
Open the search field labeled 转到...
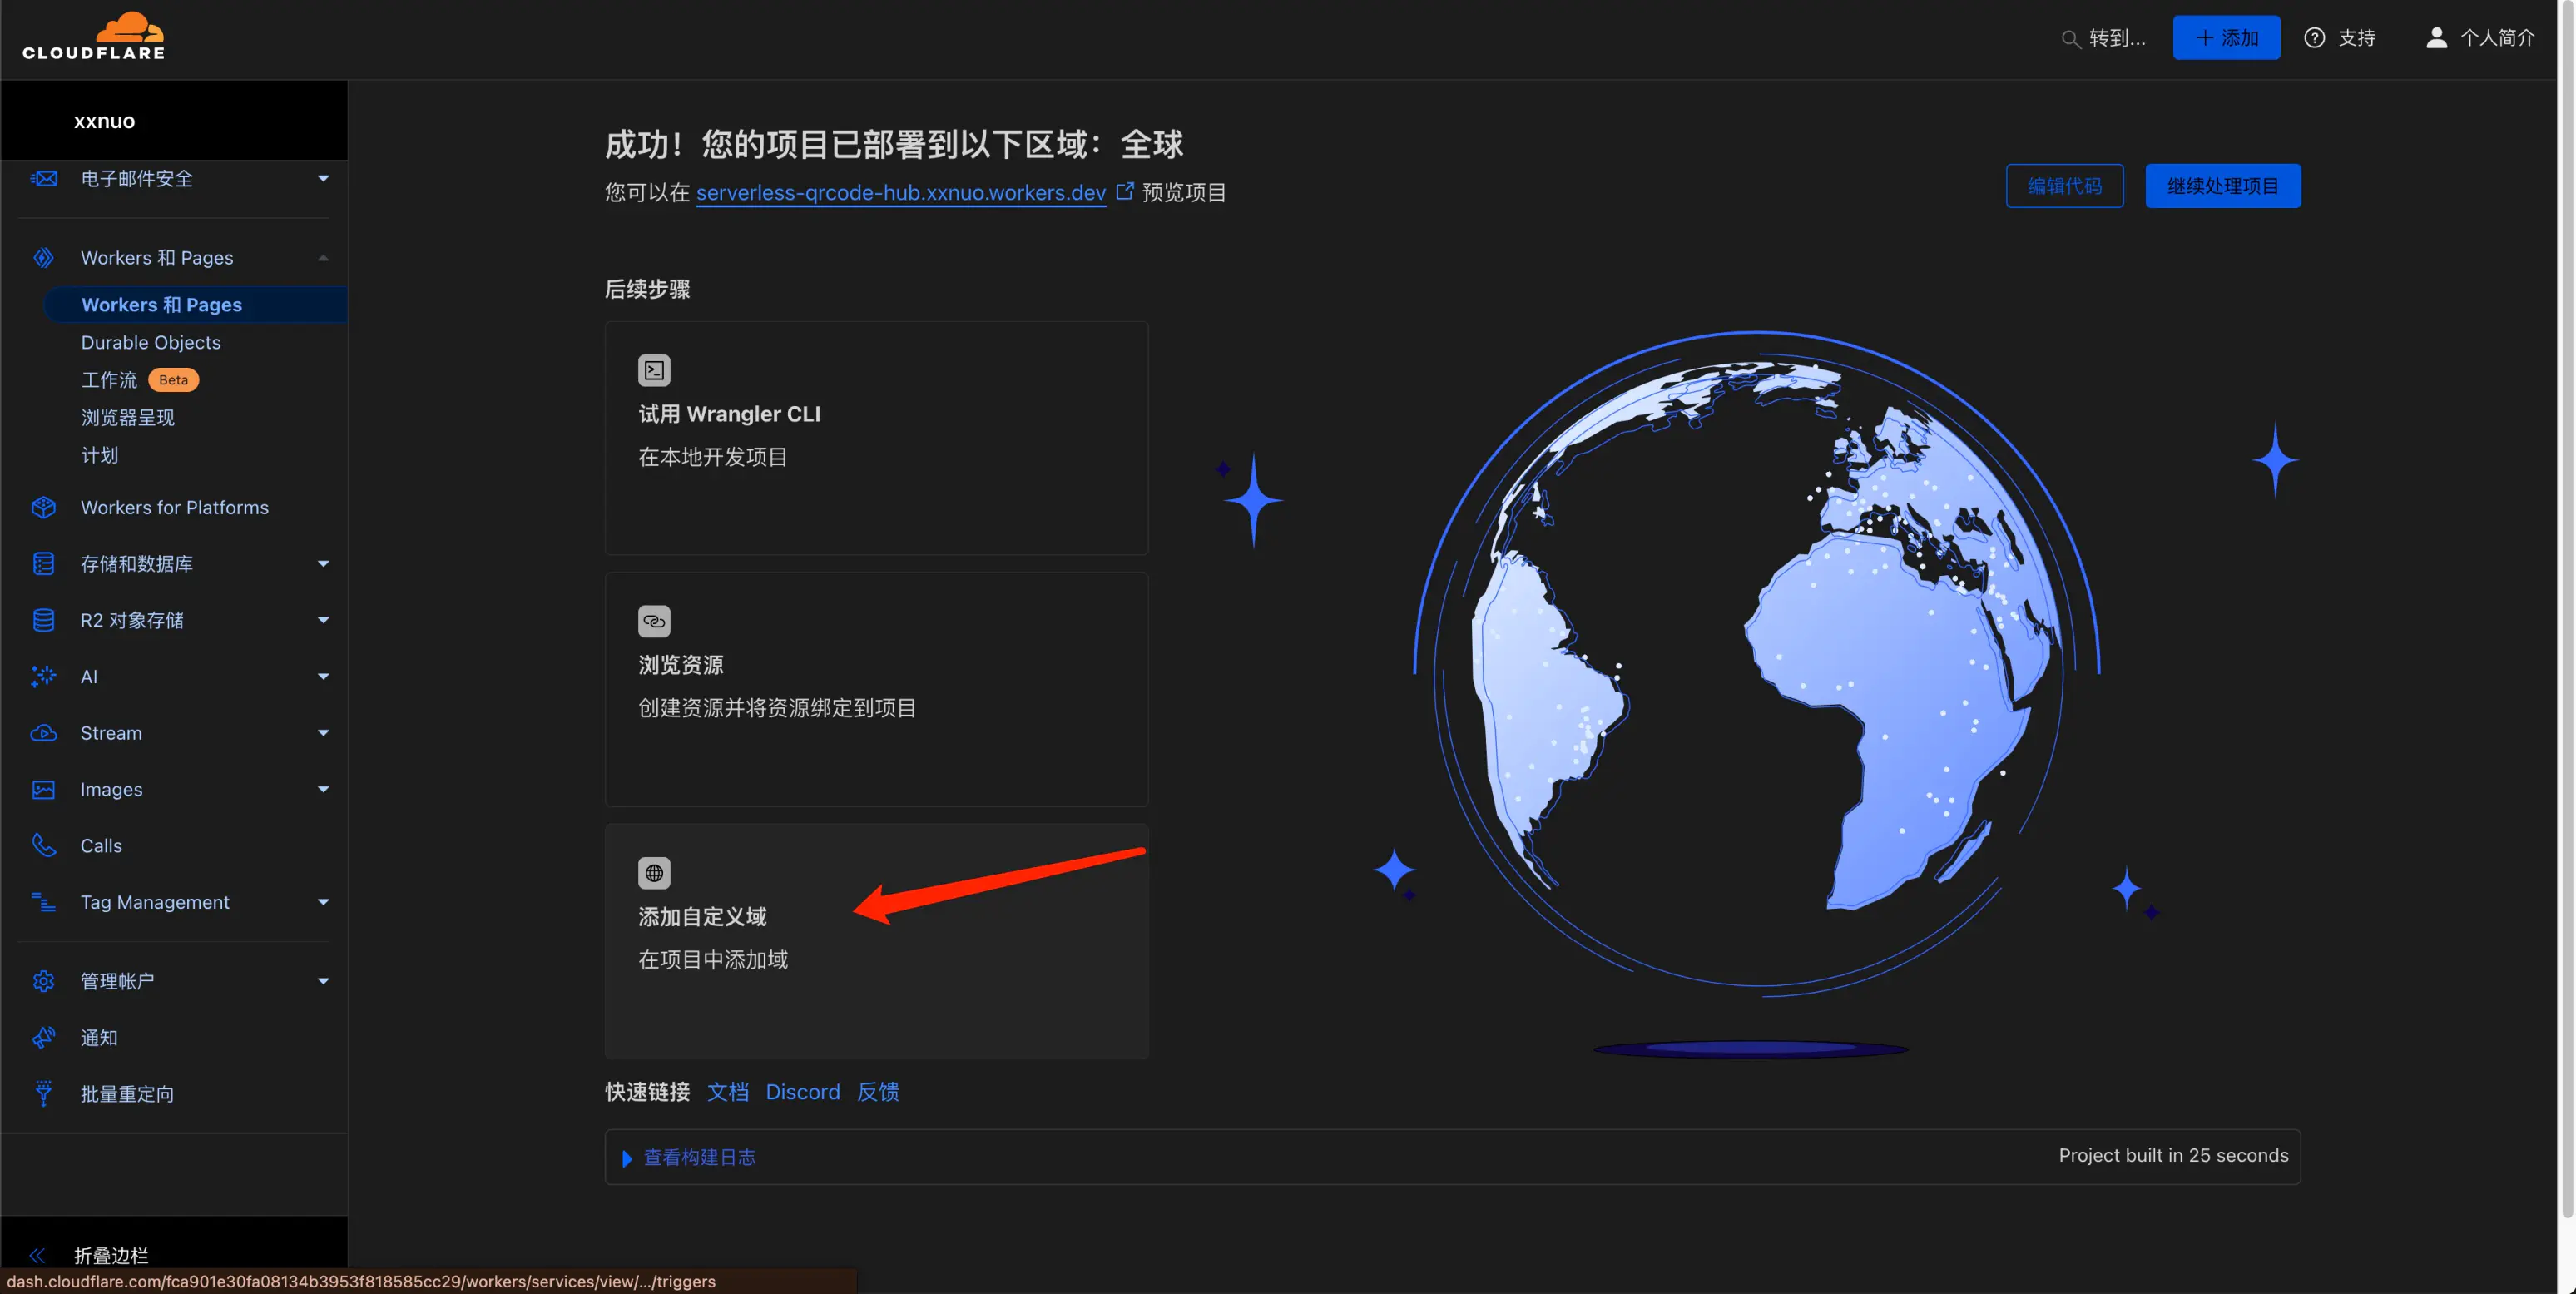click(2104, 38)
